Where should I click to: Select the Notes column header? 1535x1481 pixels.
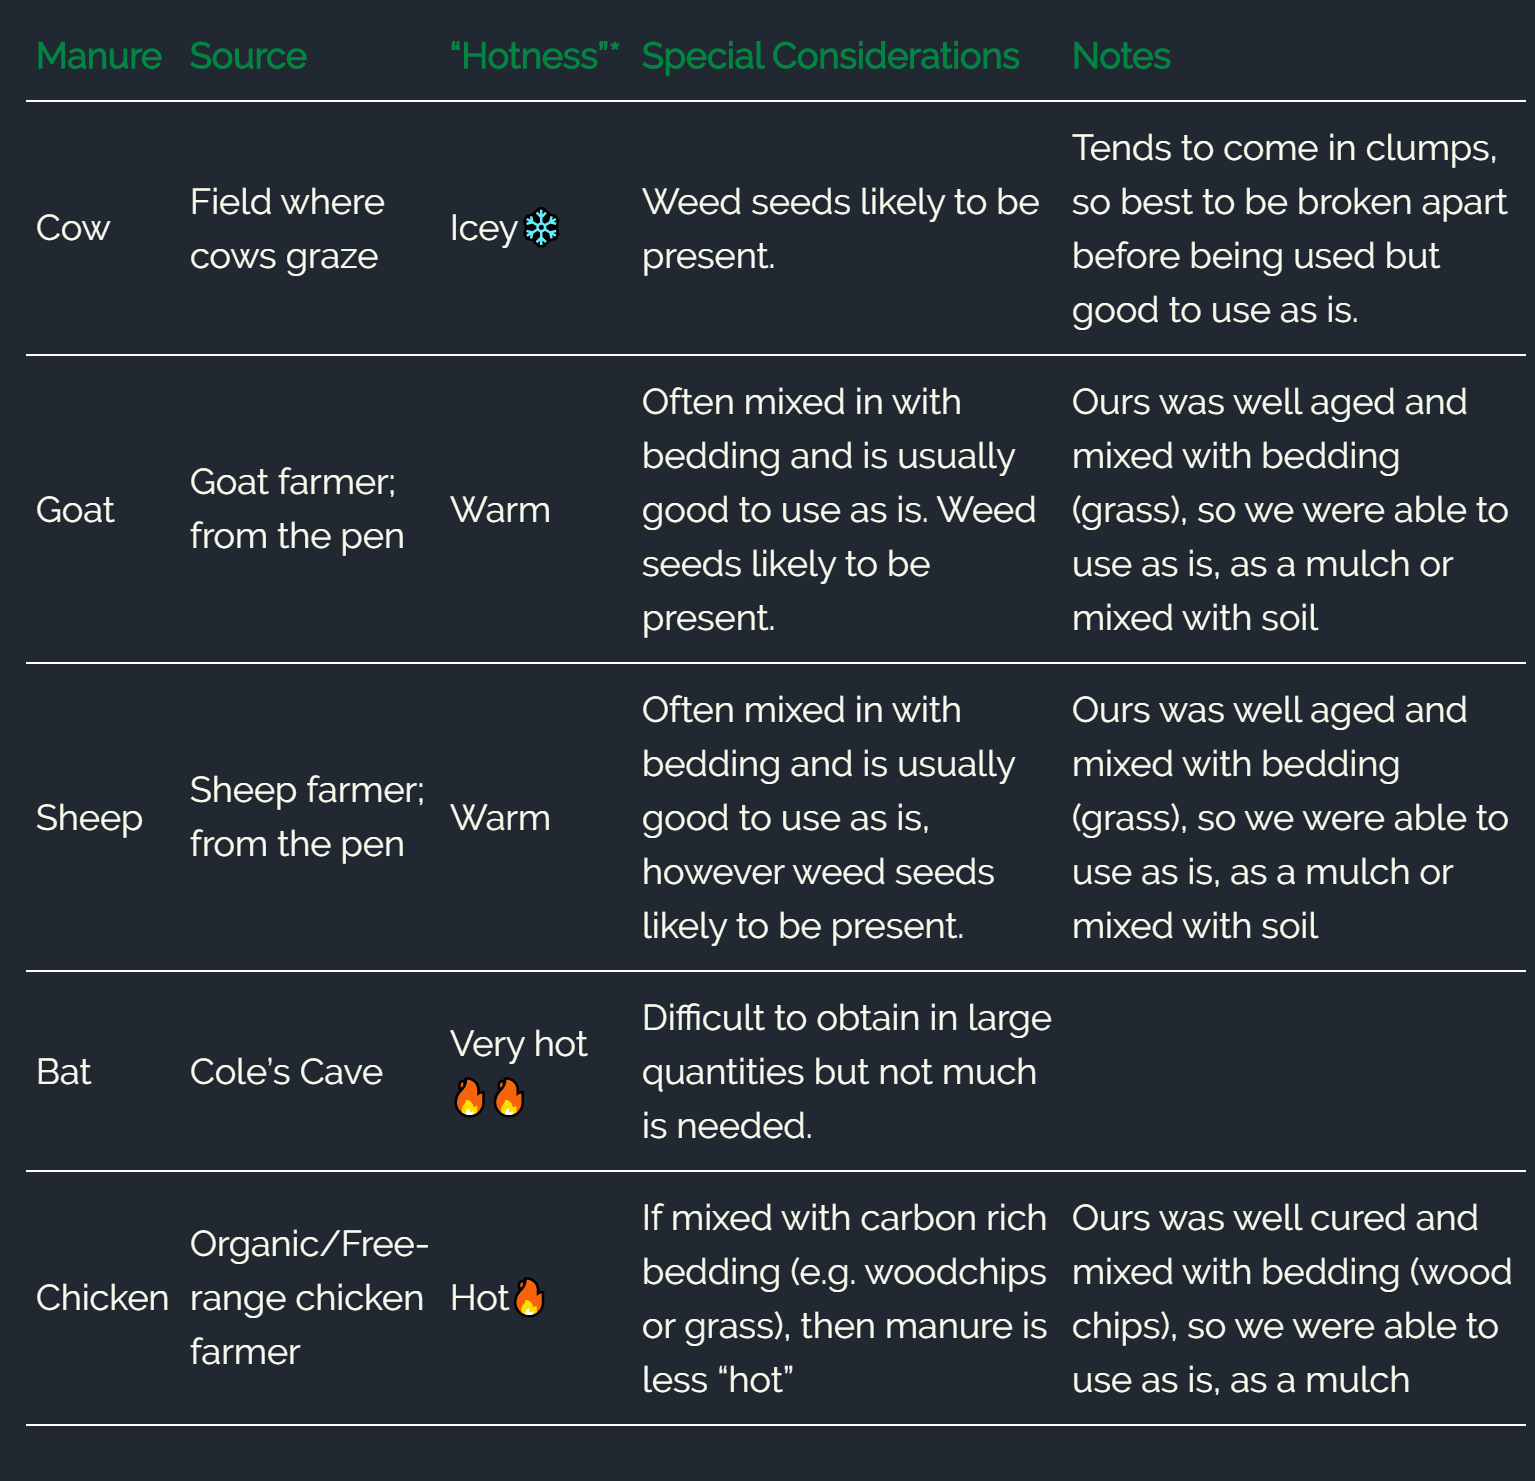click(x=1121, y=56)
